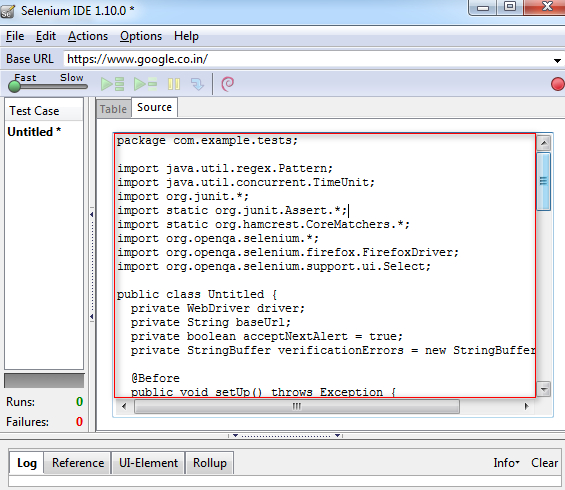The image size is (565, 490).
Task: Select the Untitled * test case
Action: tap(34, 132)
